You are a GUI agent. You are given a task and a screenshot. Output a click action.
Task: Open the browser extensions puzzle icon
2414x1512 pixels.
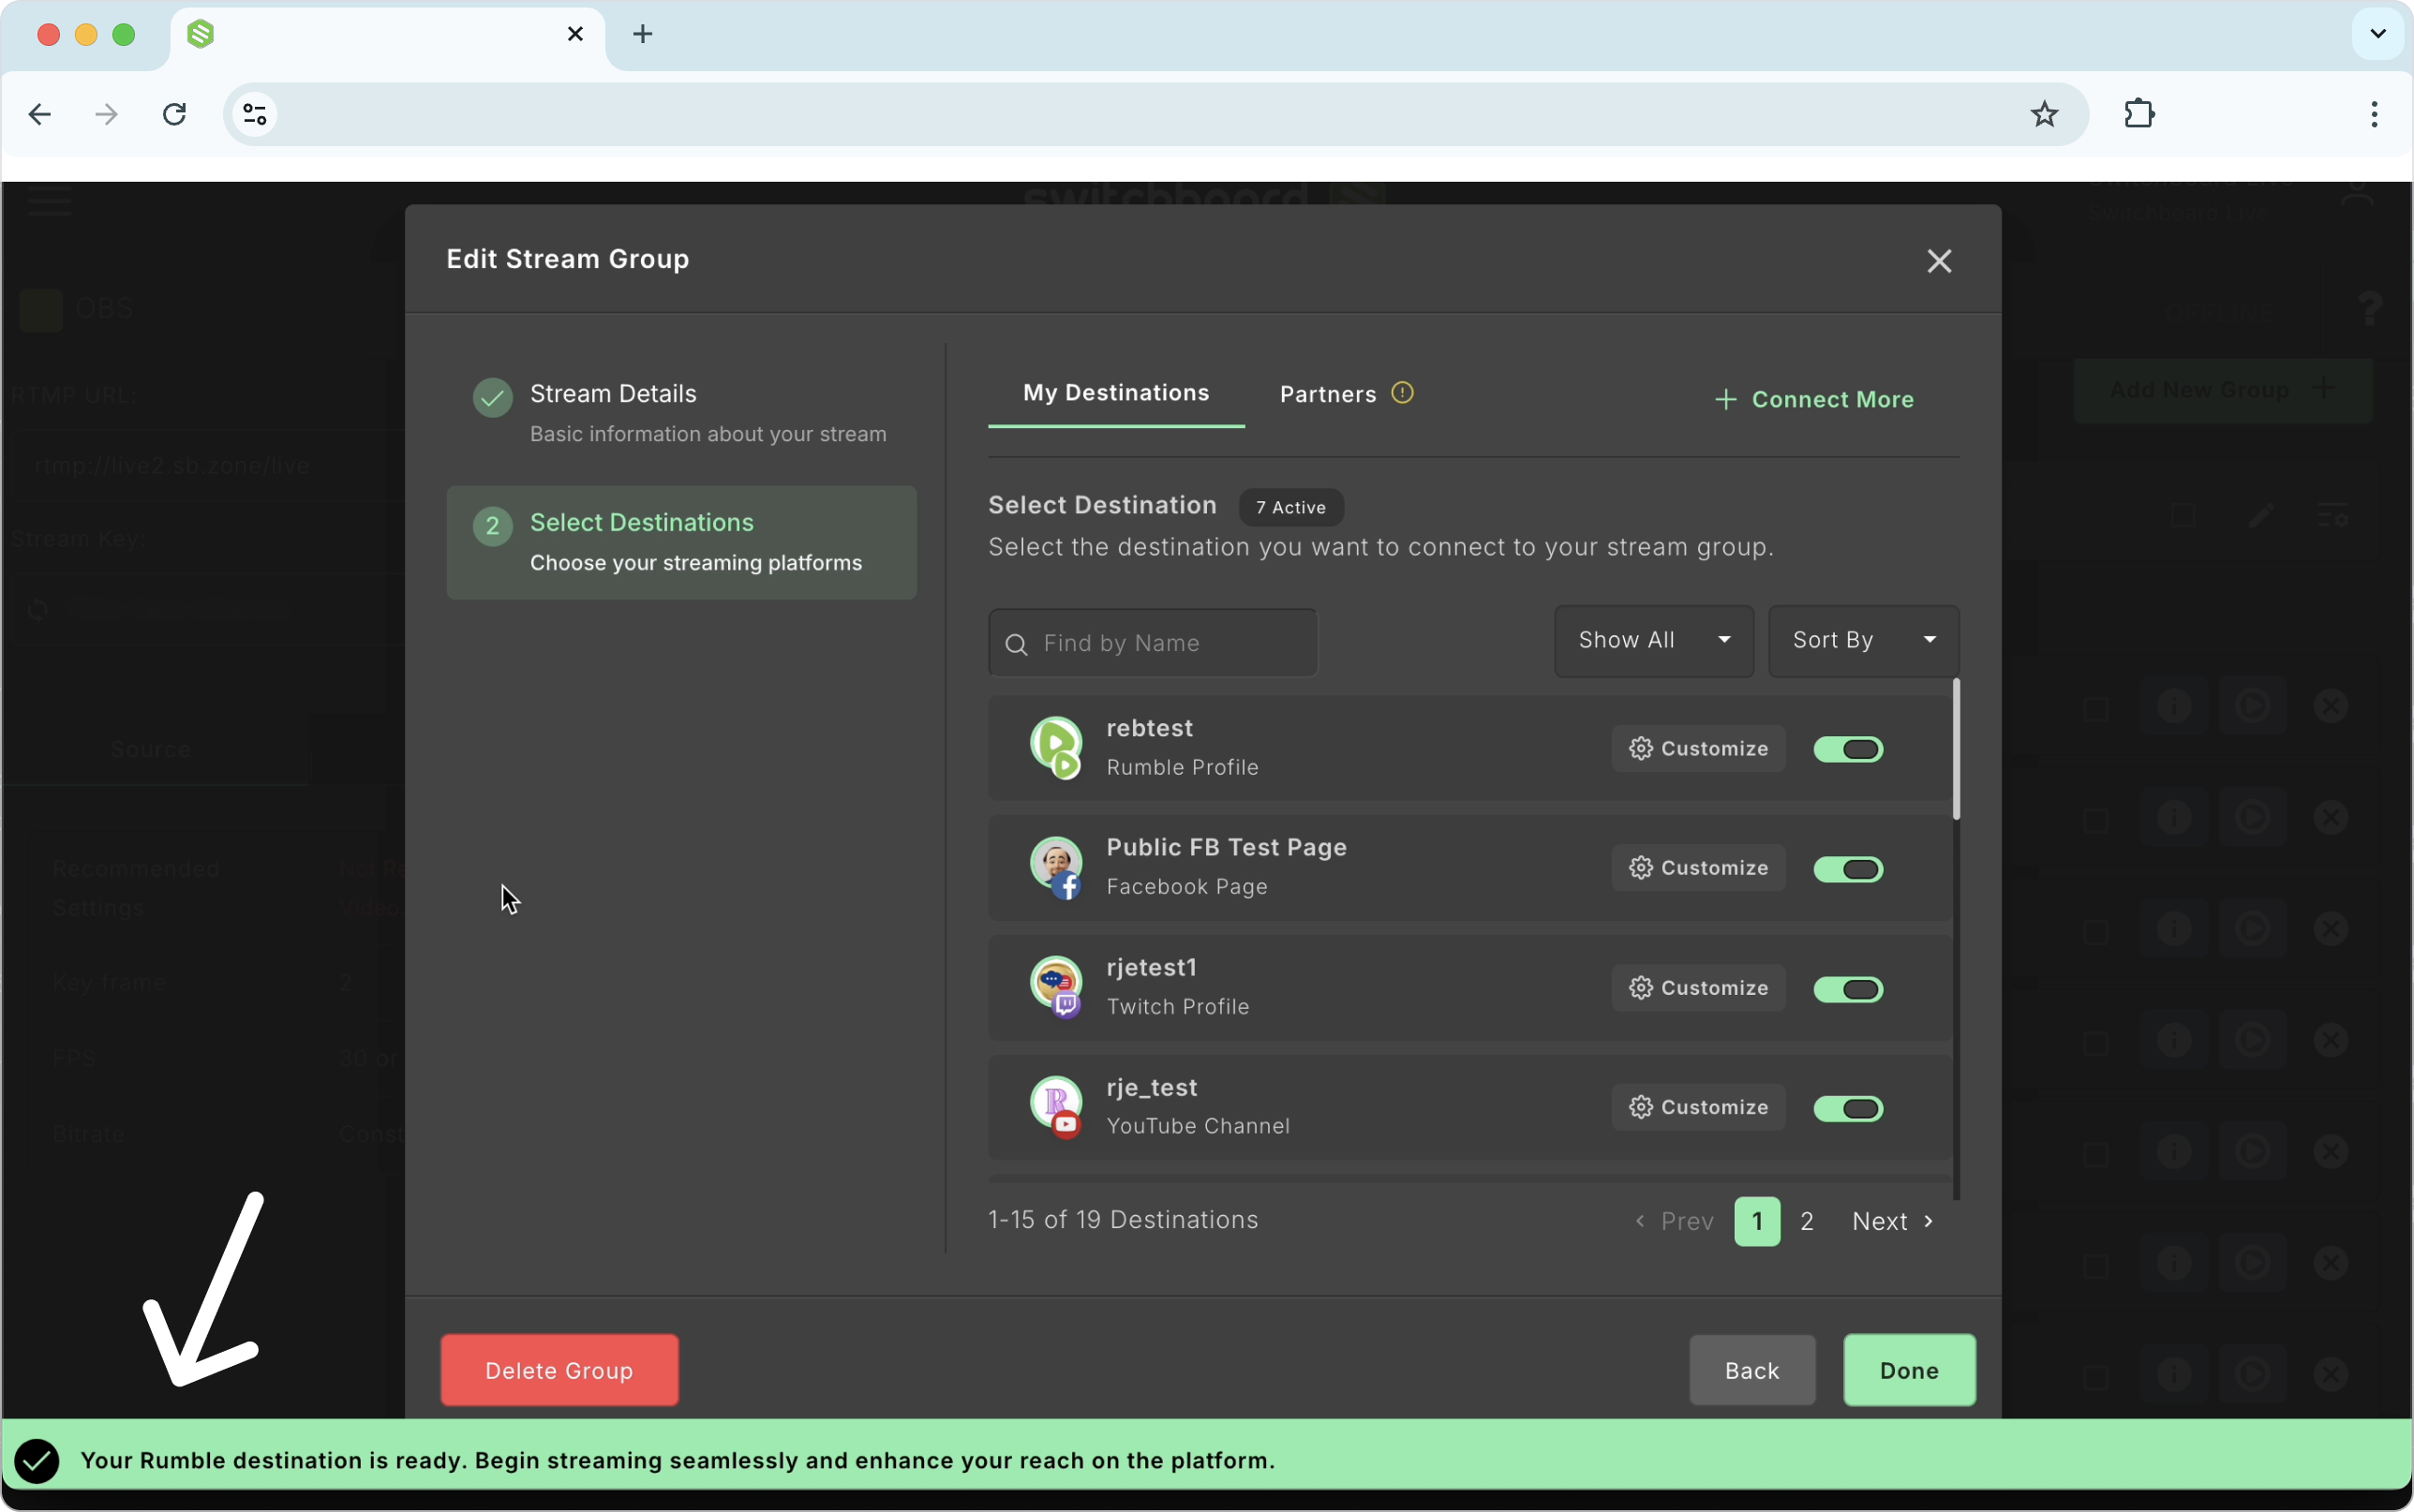pos(2139,114)
